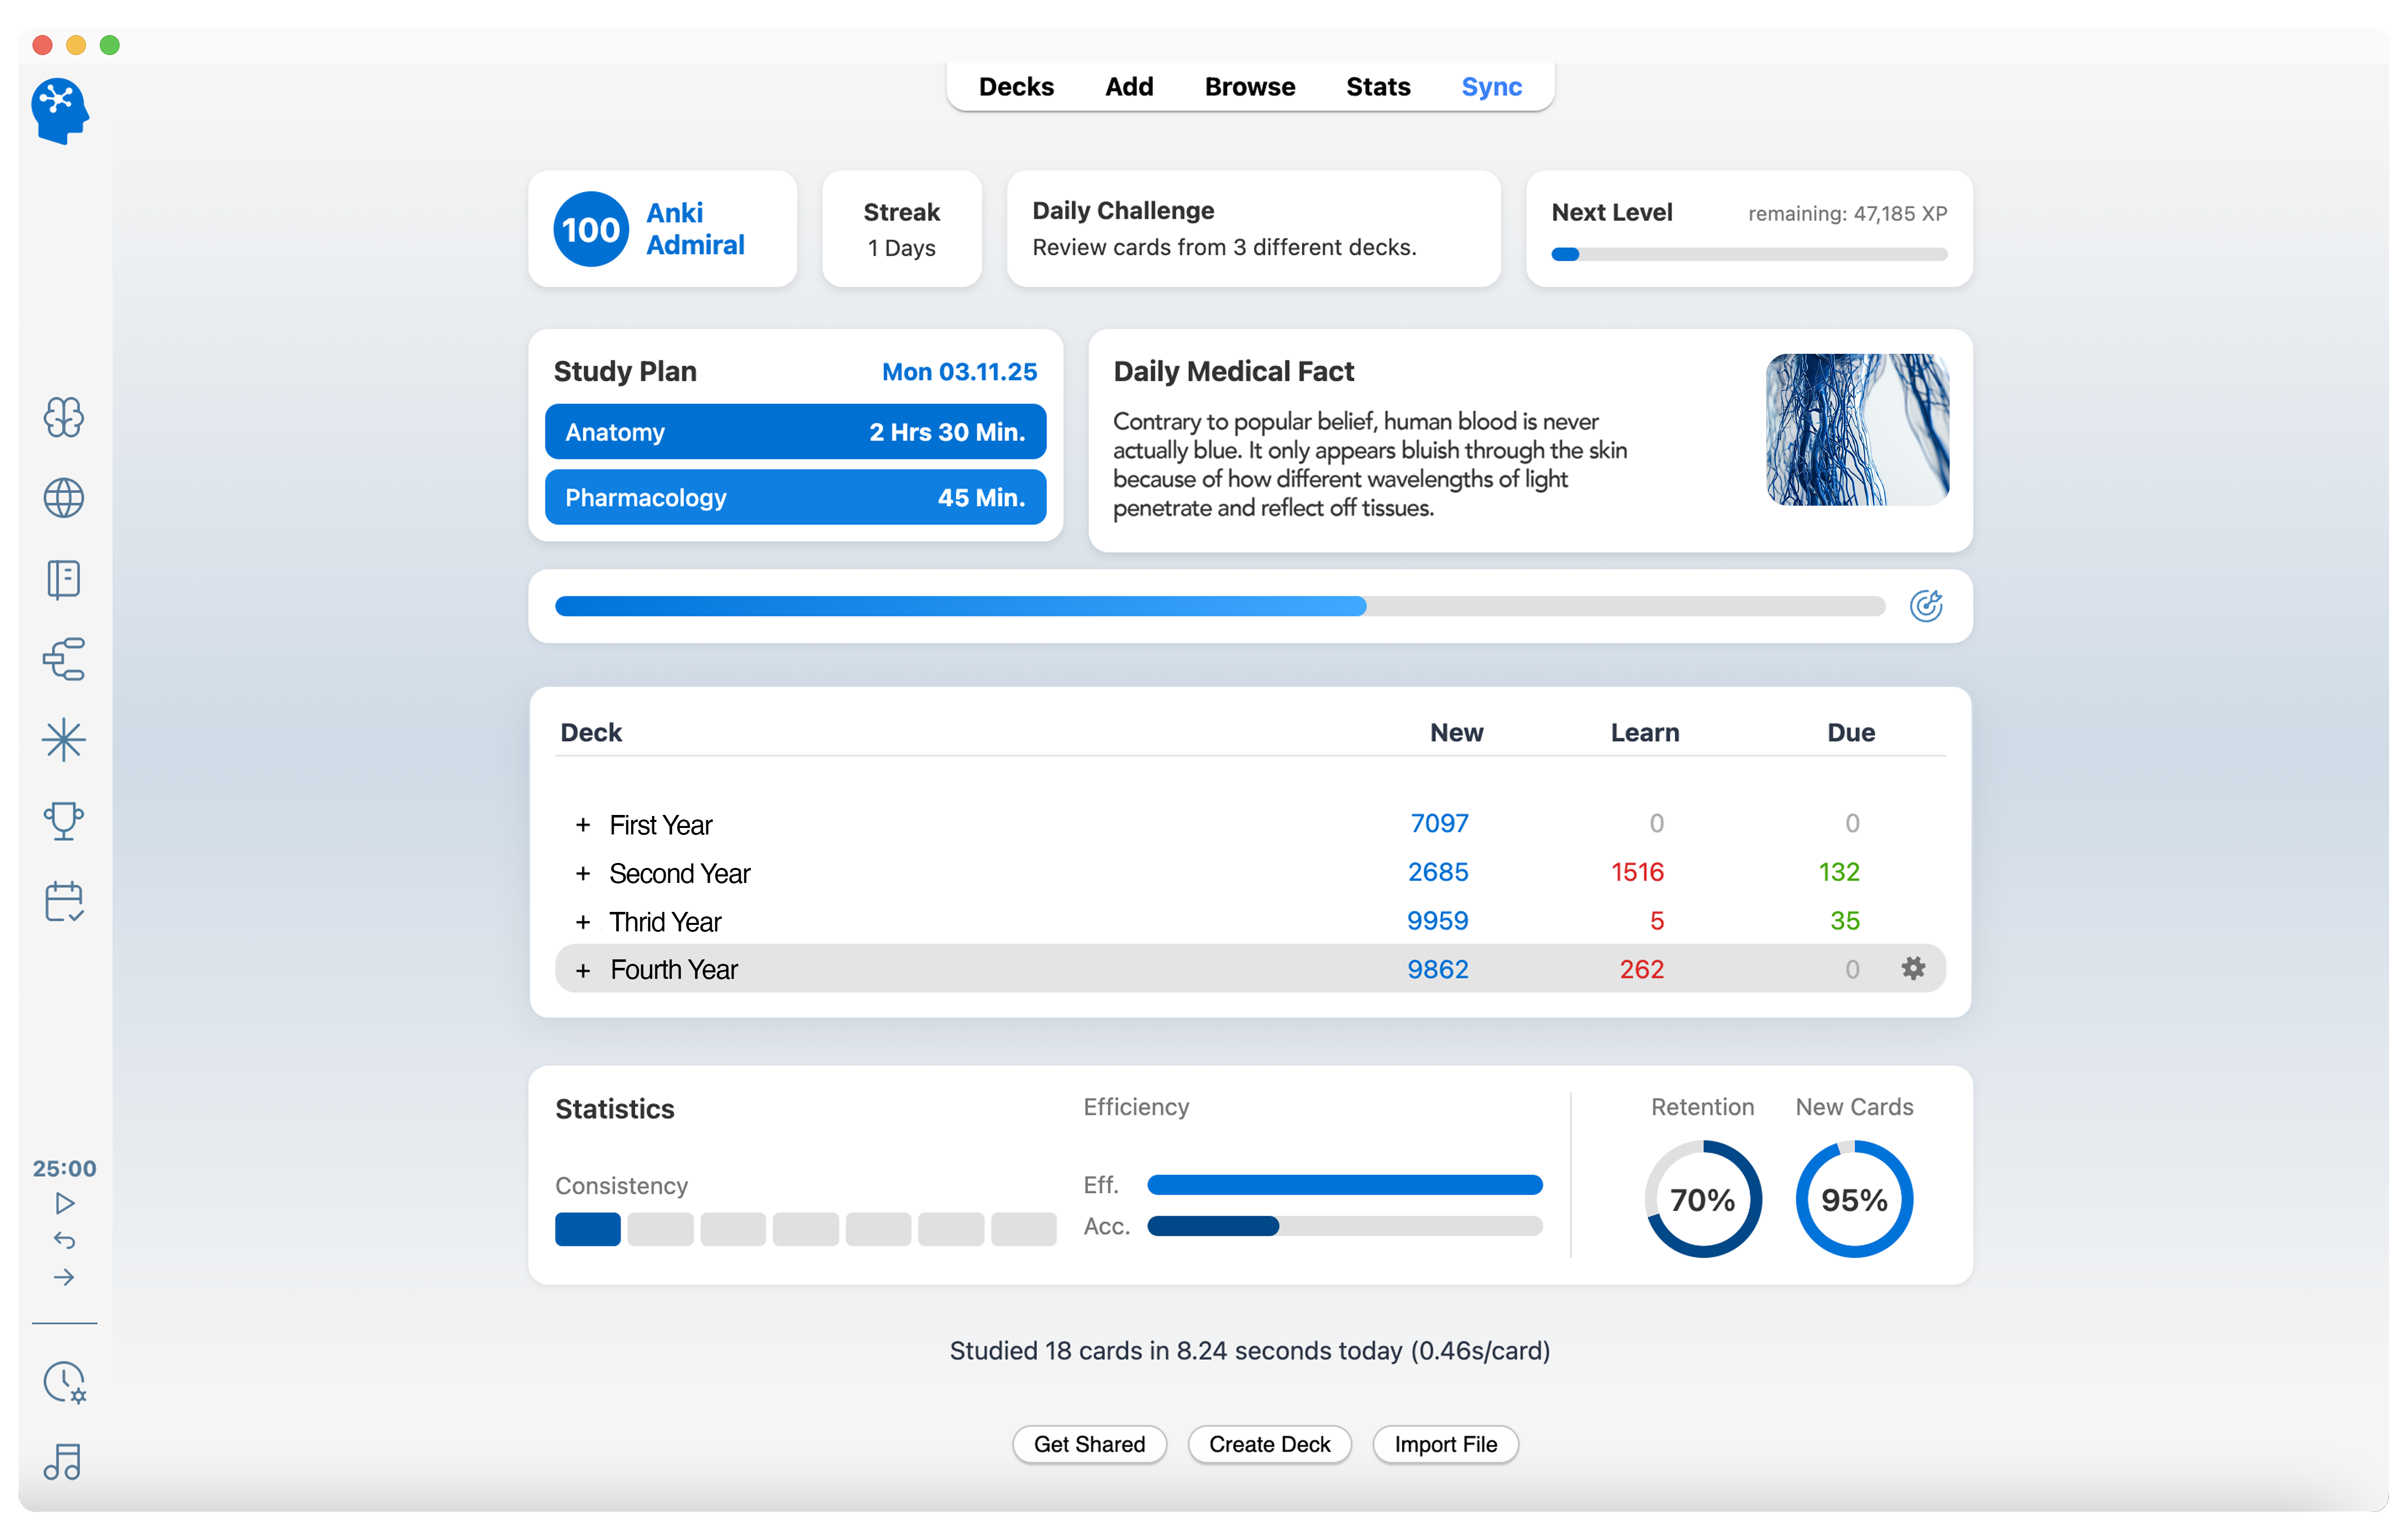This screenshot has width=2408, height=1532.
Task: Open the Browse tab
Action: (1249, 87)
